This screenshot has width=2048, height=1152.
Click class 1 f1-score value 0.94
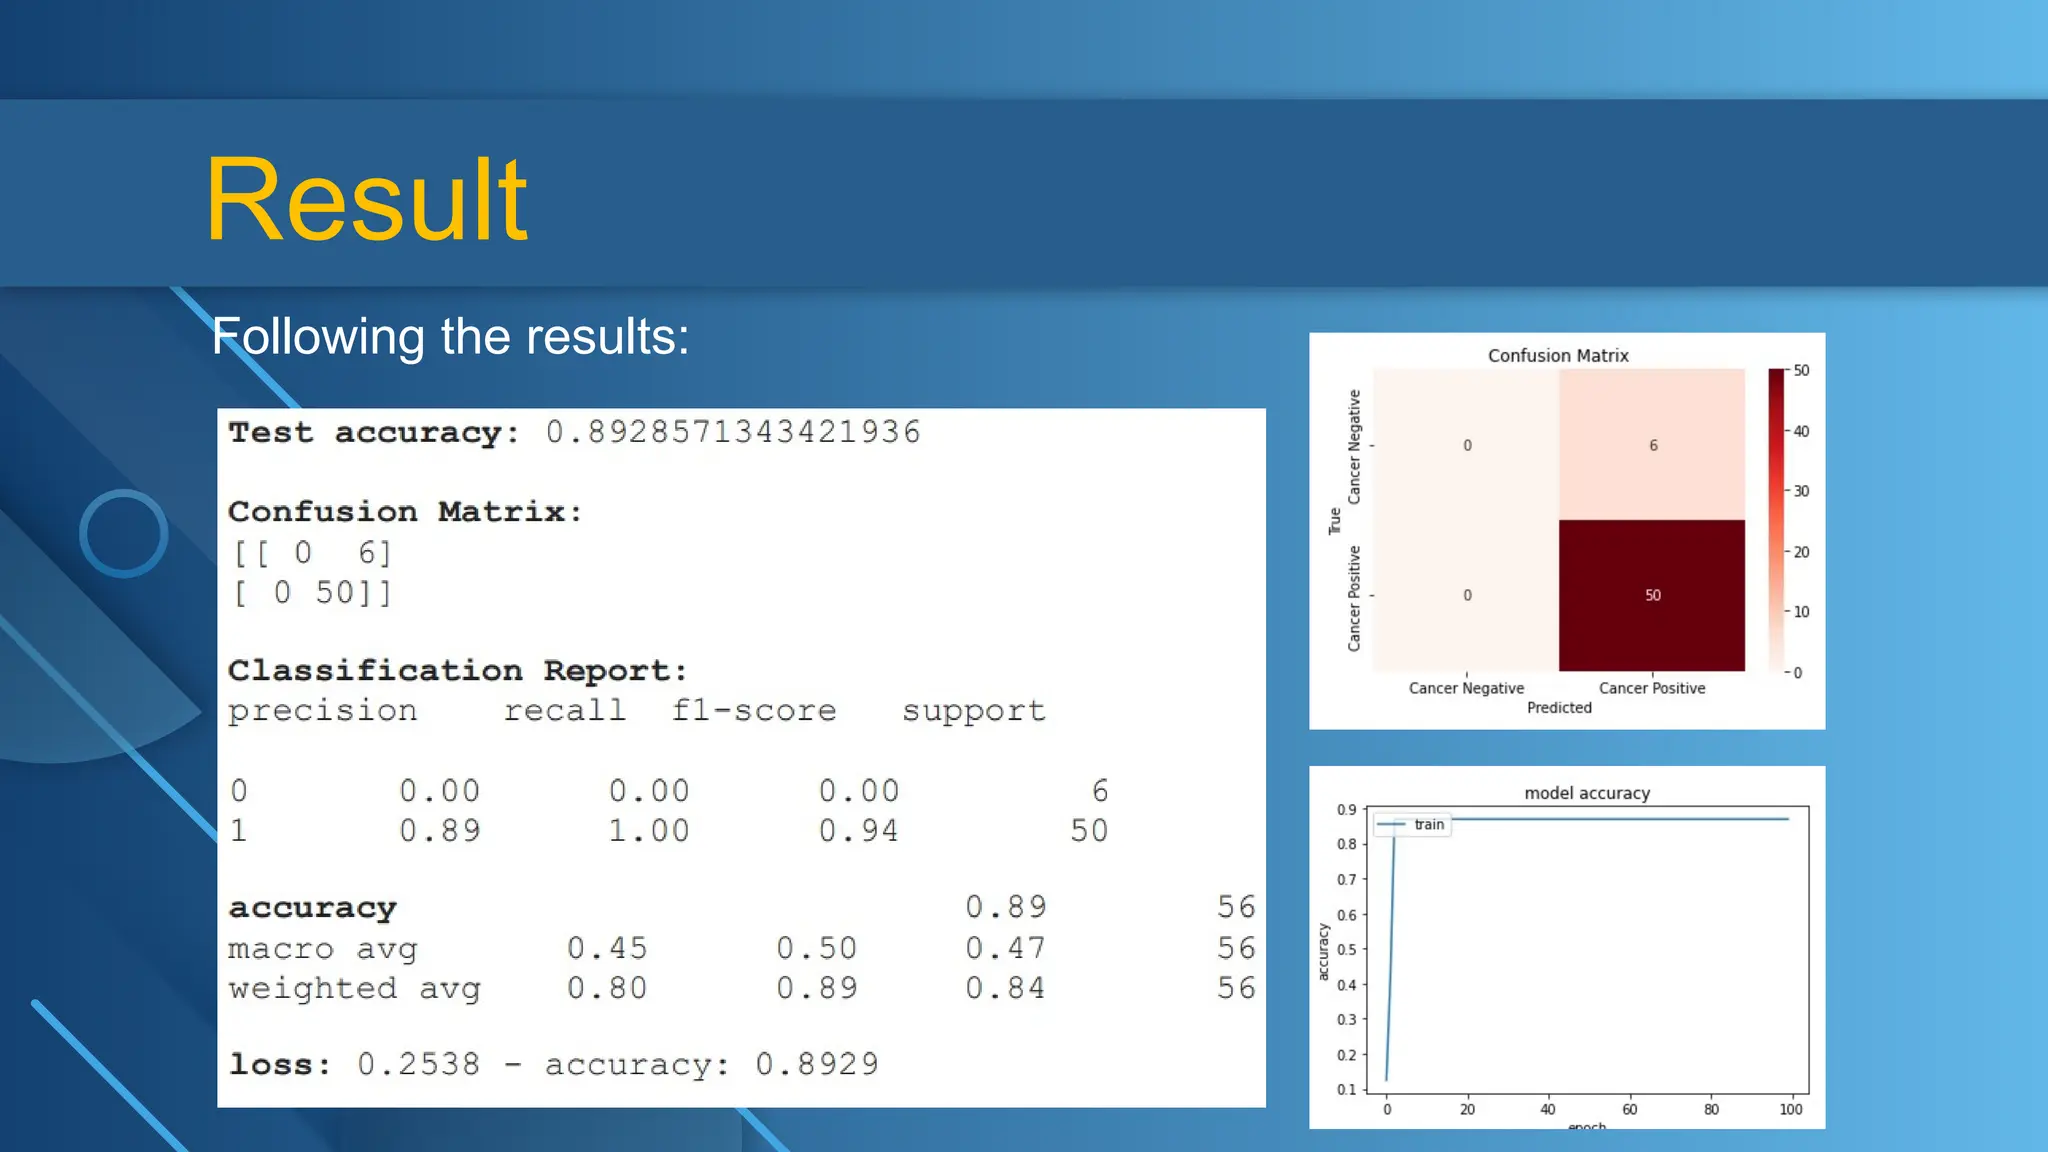click(859, 830)
